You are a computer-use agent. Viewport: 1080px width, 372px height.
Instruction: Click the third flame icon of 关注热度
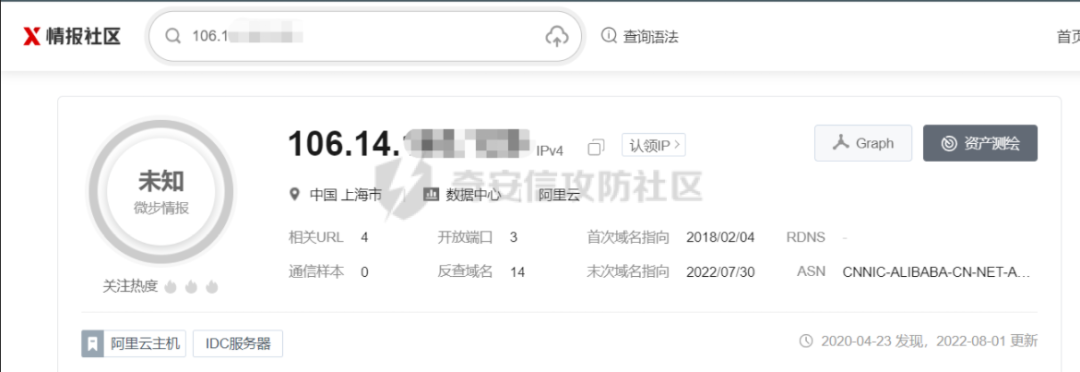pyautogui.click(x=211, y=287)
